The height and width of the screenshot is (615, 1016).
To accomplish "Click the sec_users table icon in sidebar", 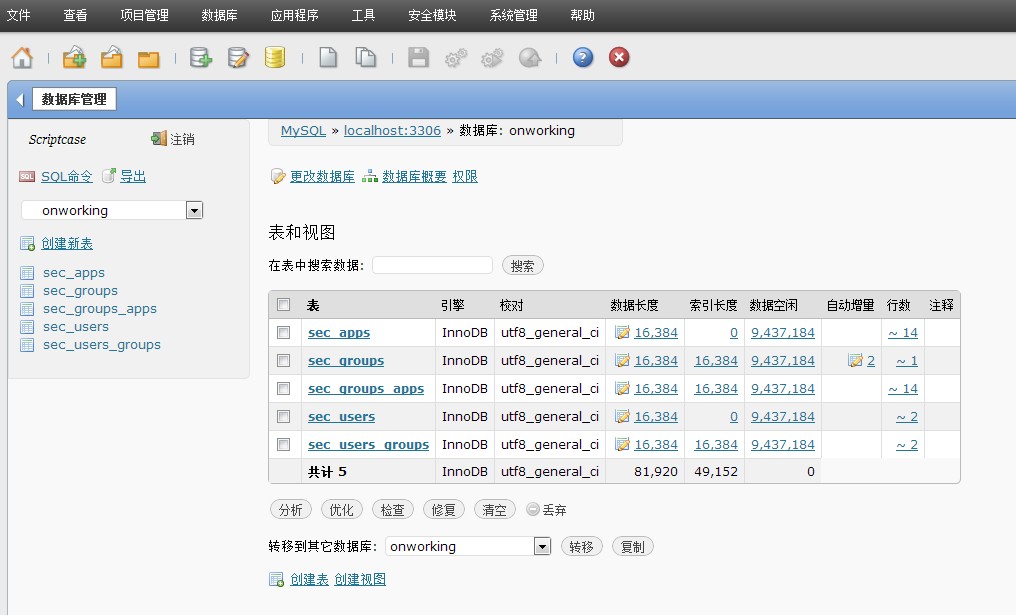I will tap(27, 327).
